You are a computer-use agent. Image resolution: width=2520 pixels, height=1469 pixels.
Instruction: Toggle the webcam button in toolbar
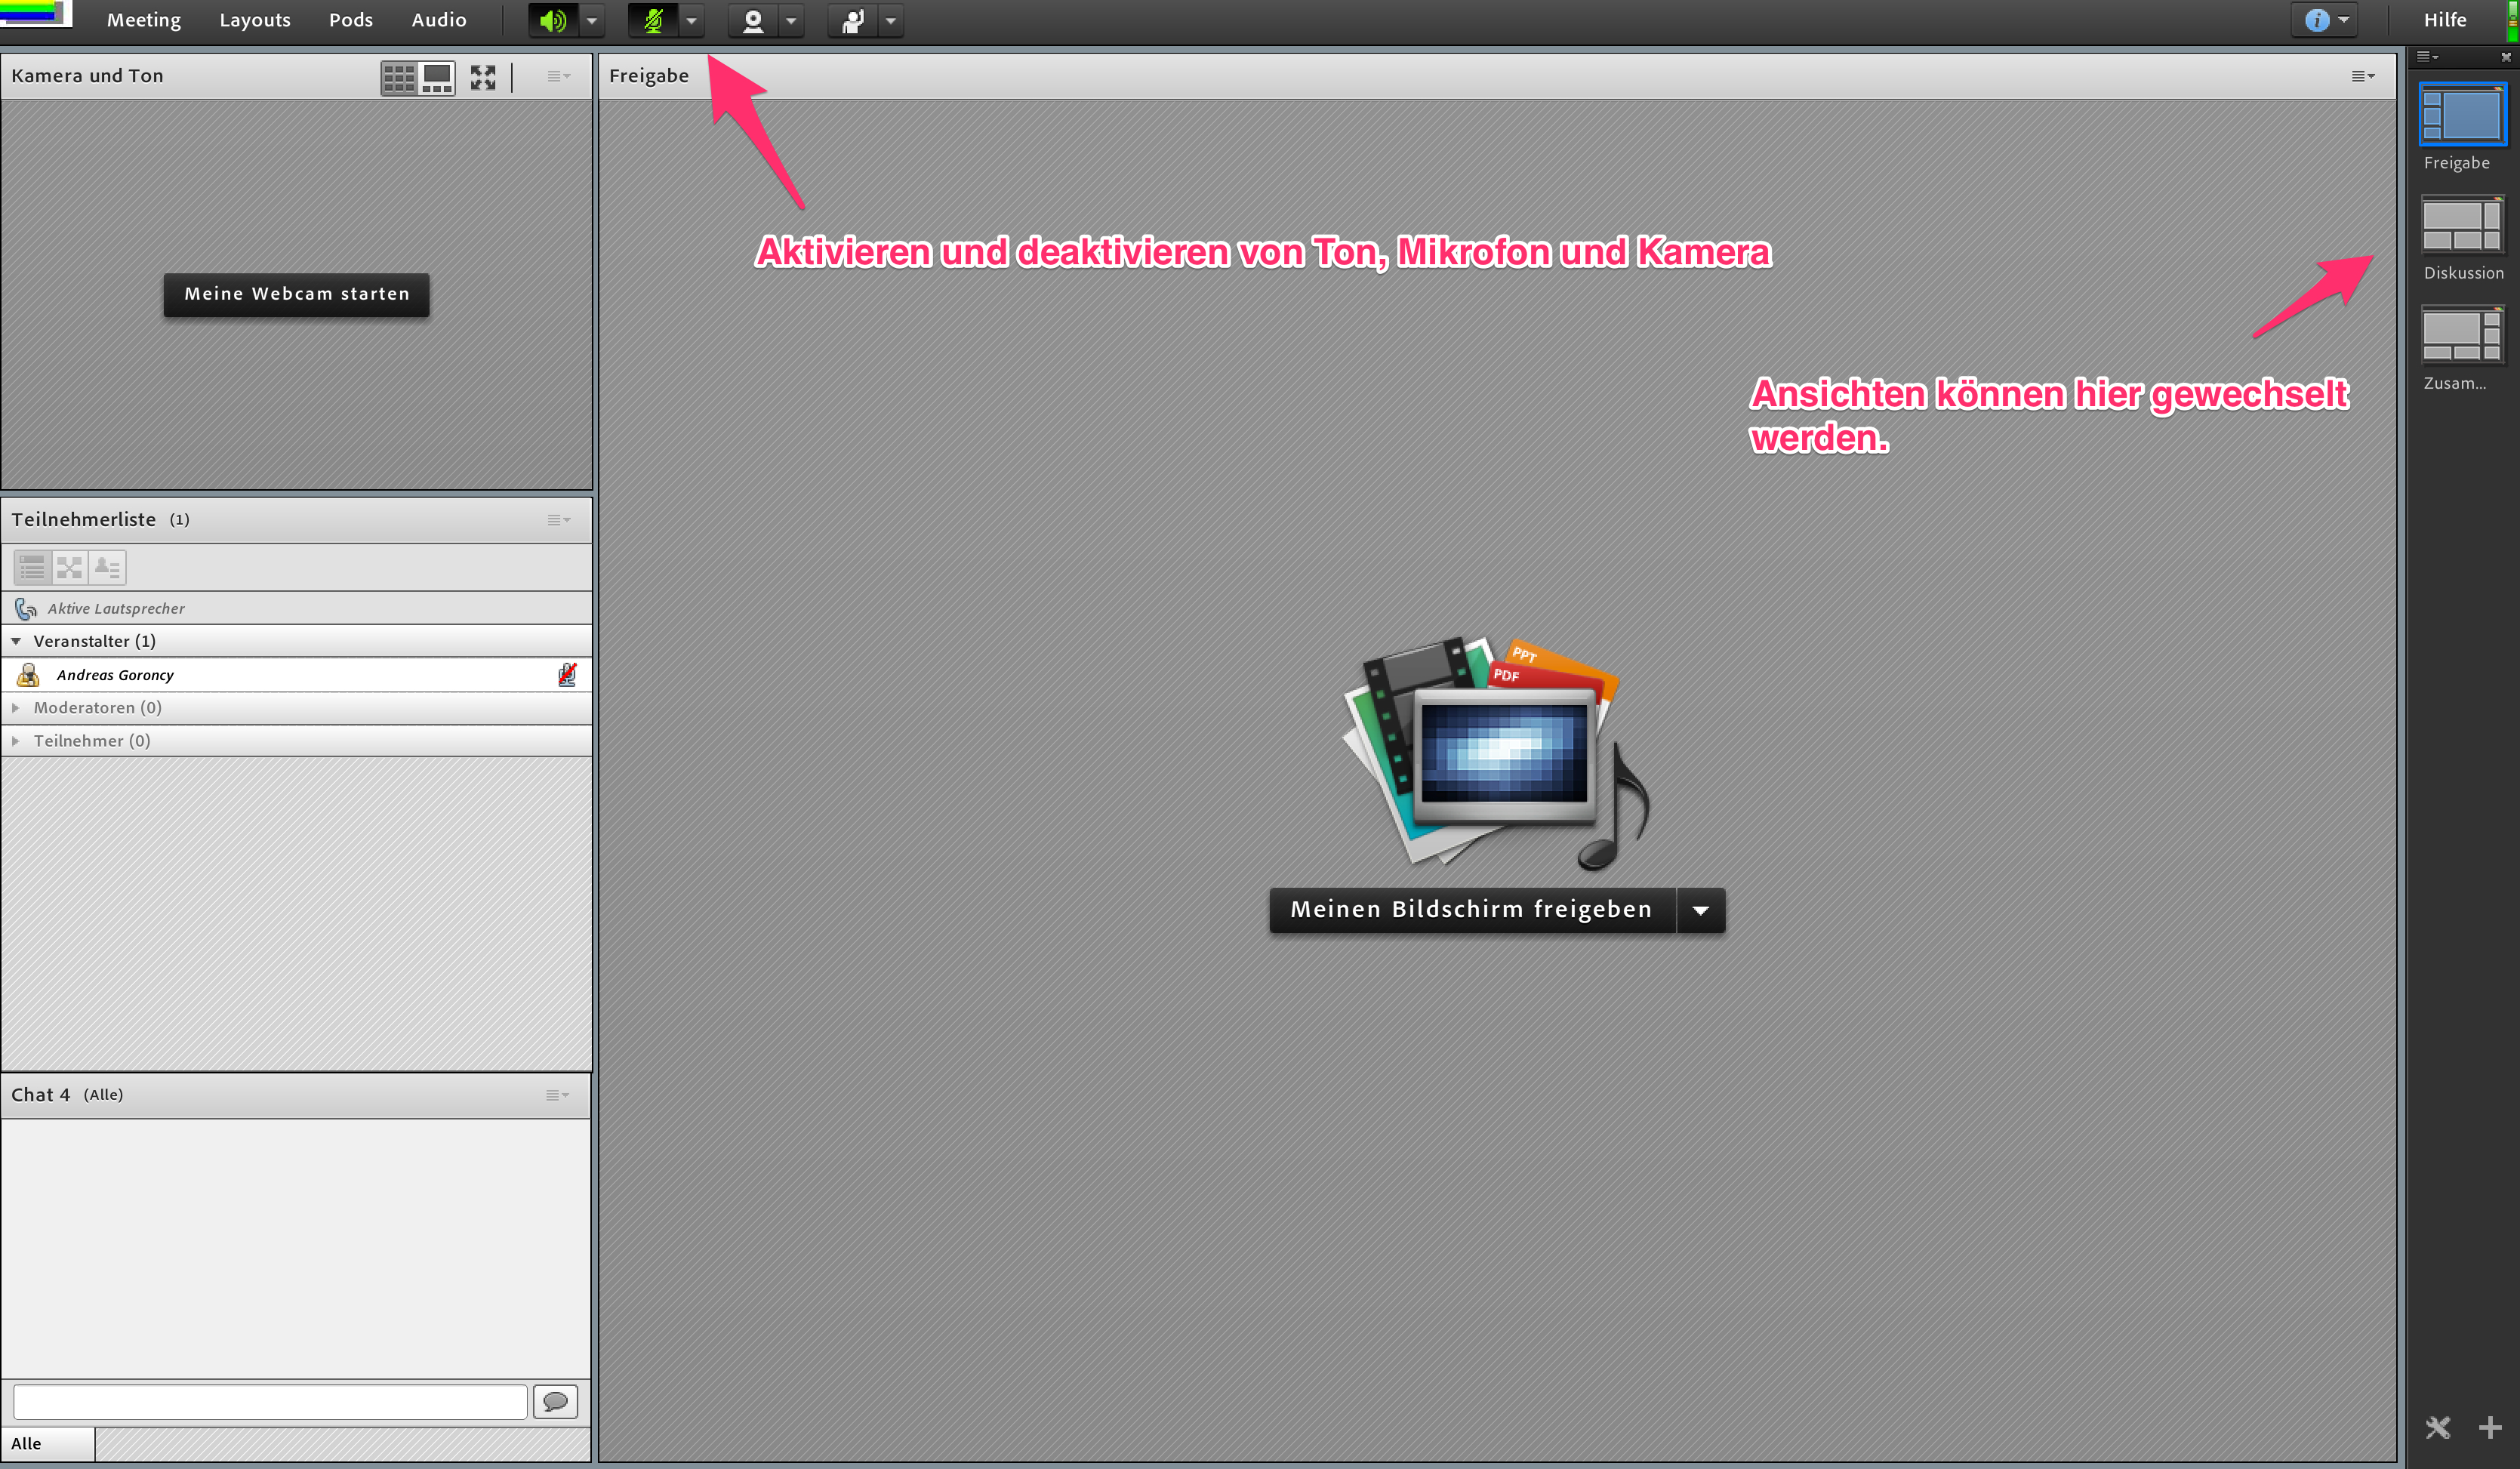753,20
